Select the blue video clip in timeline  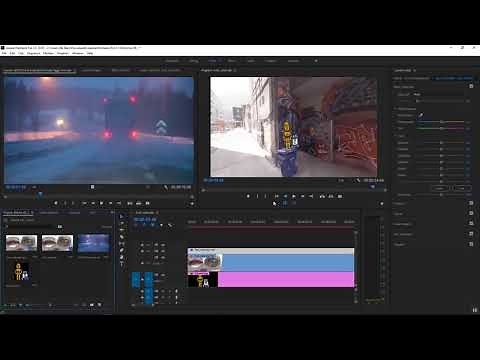pos(271,262)
